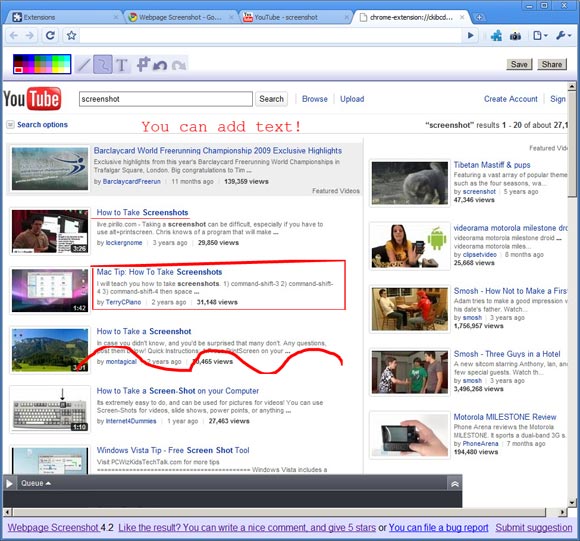Image resolution: width=580 pixels, height=541 pixels.
Task: Select the freehand curve drawing tool
Action: pyautogui.click(x=102, y=65)
